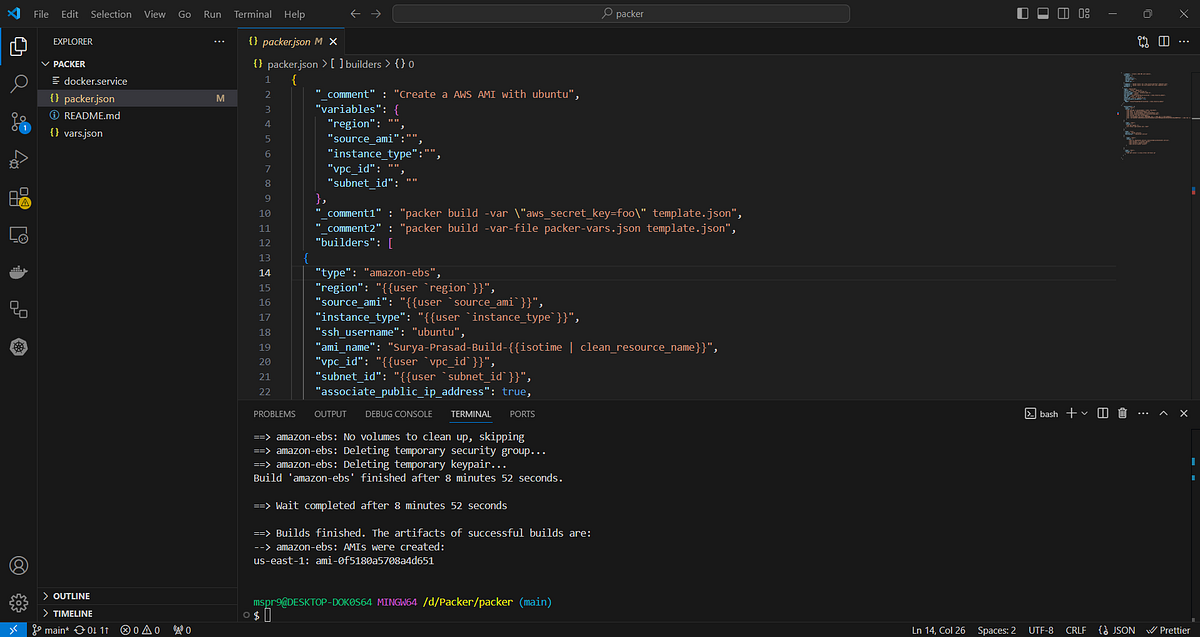The image size is (1200, 637).
Task: Open Run and Debug view
Action: pos(19,159)
